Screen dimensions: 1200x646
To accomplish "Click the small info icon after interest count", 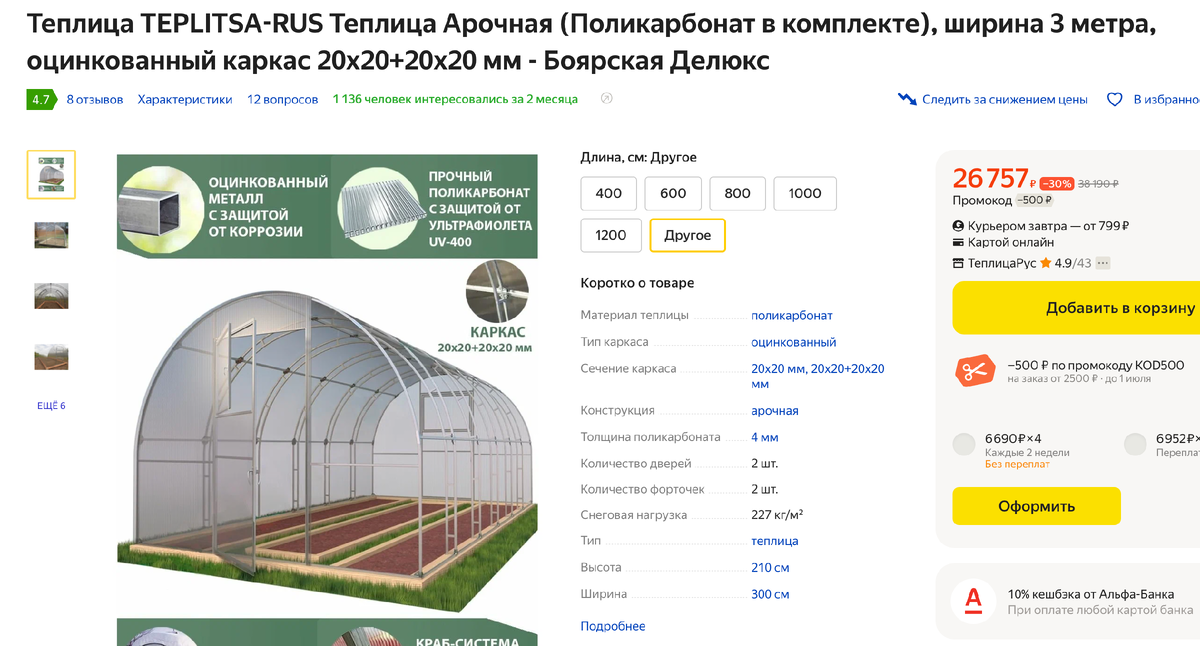I will click(x=606, y=99).
